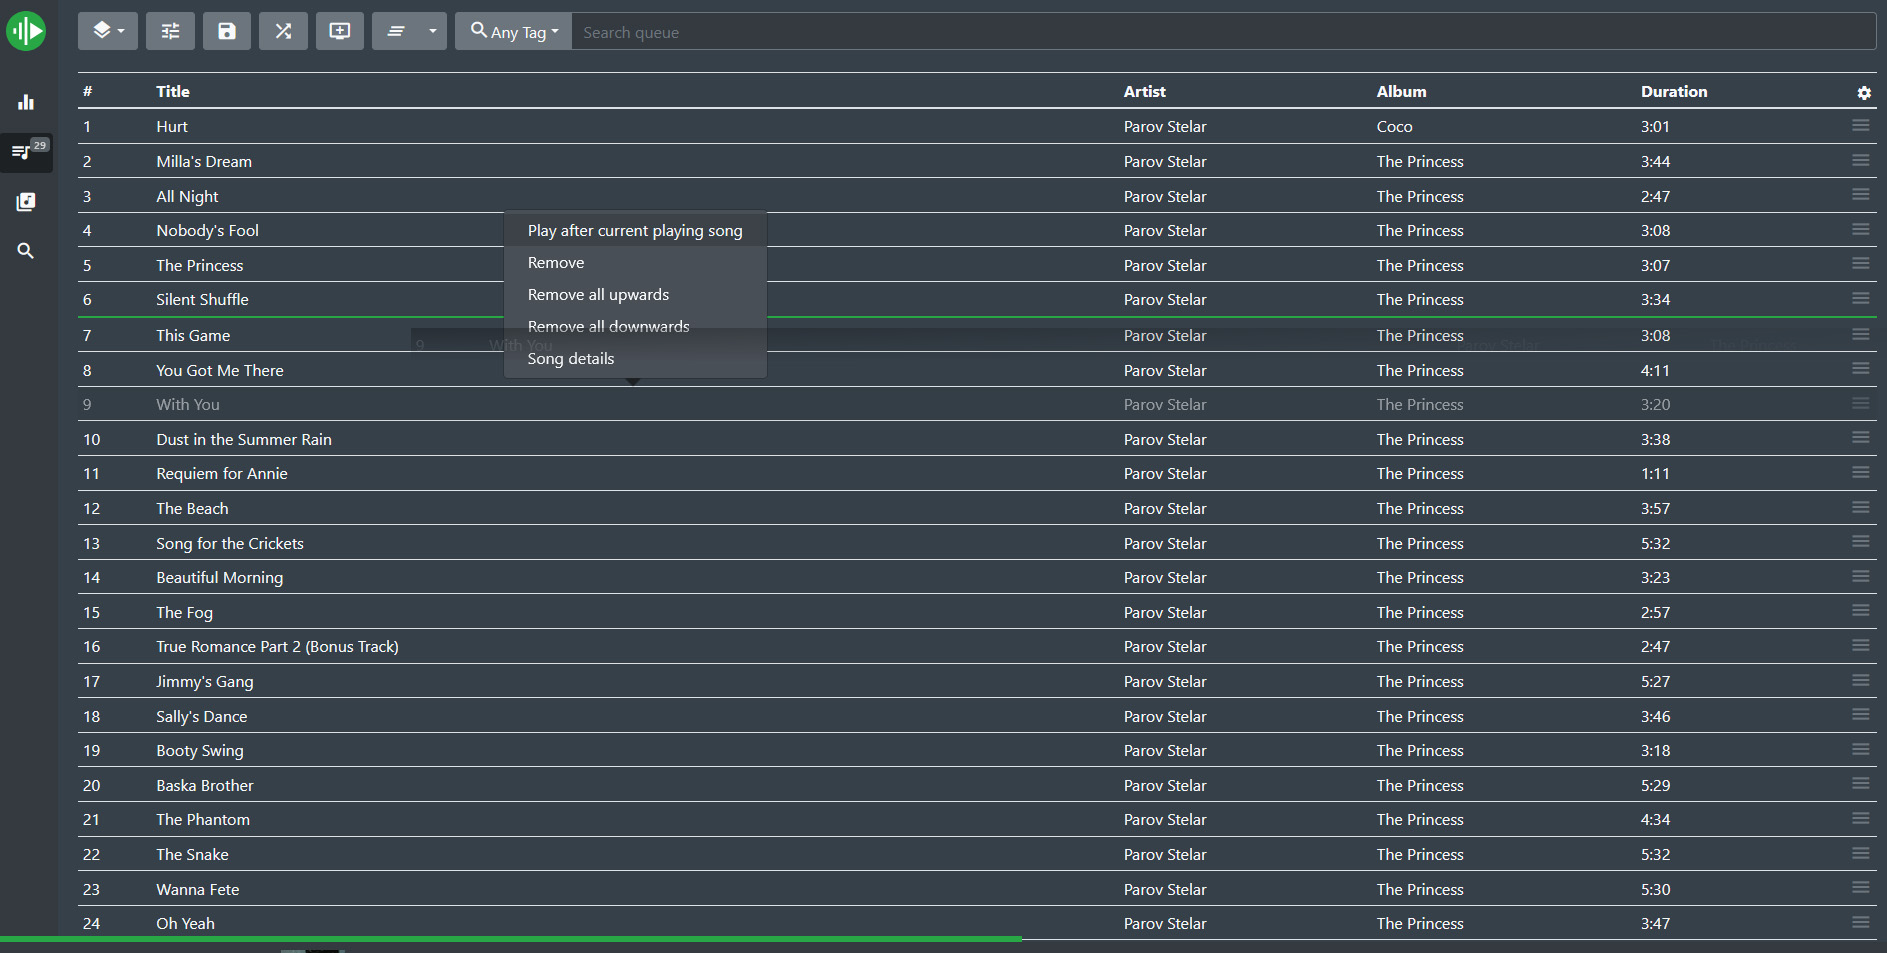Screen dimensions: 1887x953
Task: Click the handle icon on Jimmy's Gang row
Action: (1861, 680)
